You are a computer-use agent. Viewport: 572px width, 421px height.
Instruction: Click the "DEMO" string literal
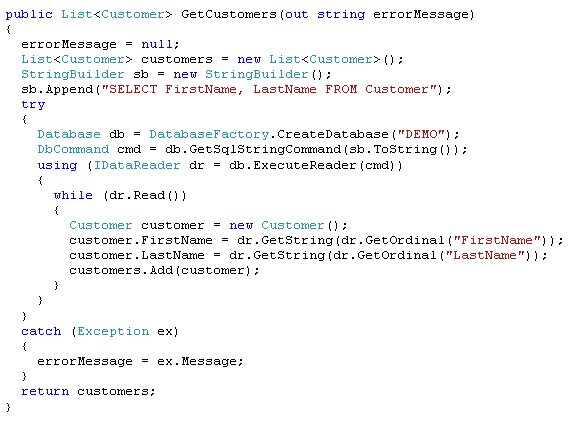coord(421,134)
